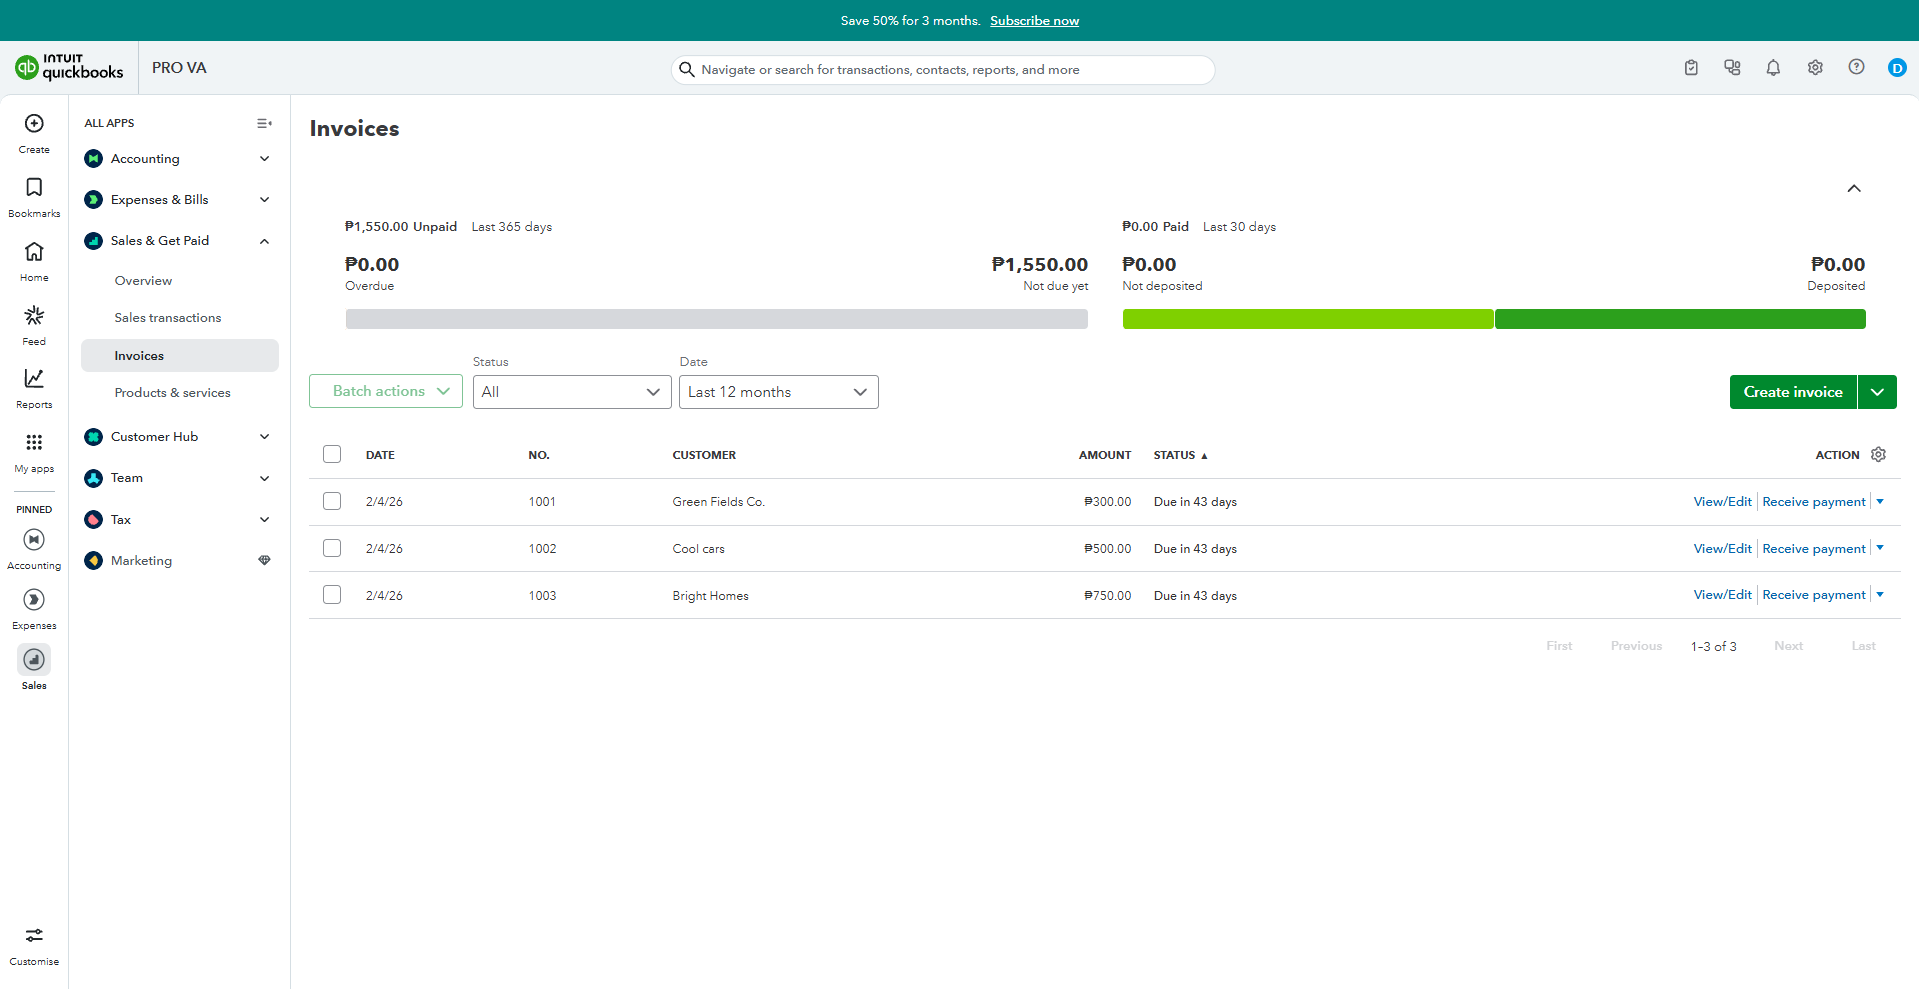Screen dimensions: 1919x989
Task: Click the Expenses & Bills app icon
Action: pyautogui.click(x=94, y=200)
